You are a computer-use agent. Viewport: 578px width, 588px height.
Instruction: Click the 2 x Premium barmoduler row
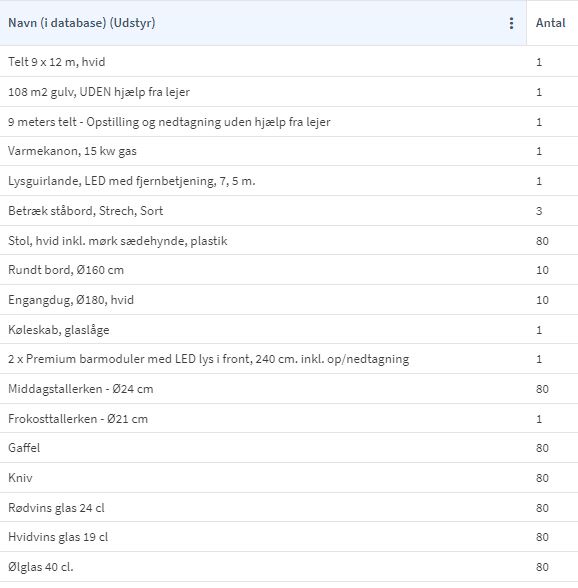[x=289, y=359]
